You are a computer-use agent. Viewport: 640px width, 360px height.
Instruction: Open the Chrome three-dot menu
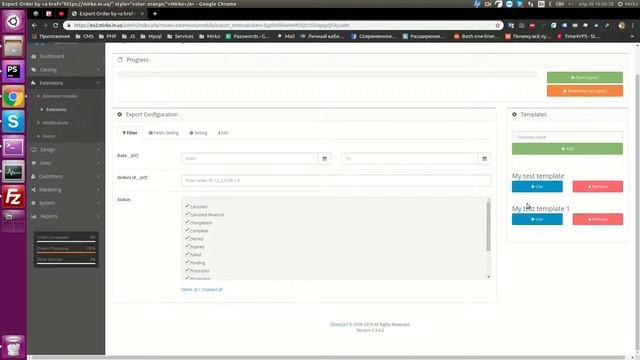pyautogui.click(x=633, y=25)
